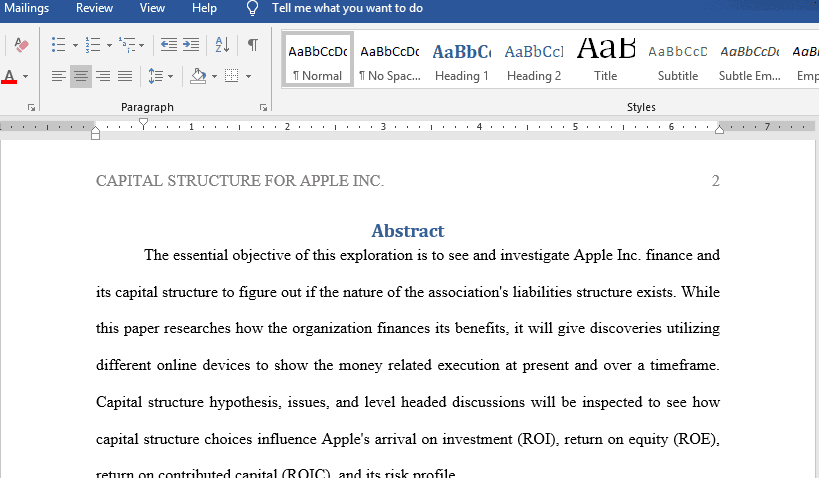
Task: Open line spacing dropdown
Action: [158, 76]
